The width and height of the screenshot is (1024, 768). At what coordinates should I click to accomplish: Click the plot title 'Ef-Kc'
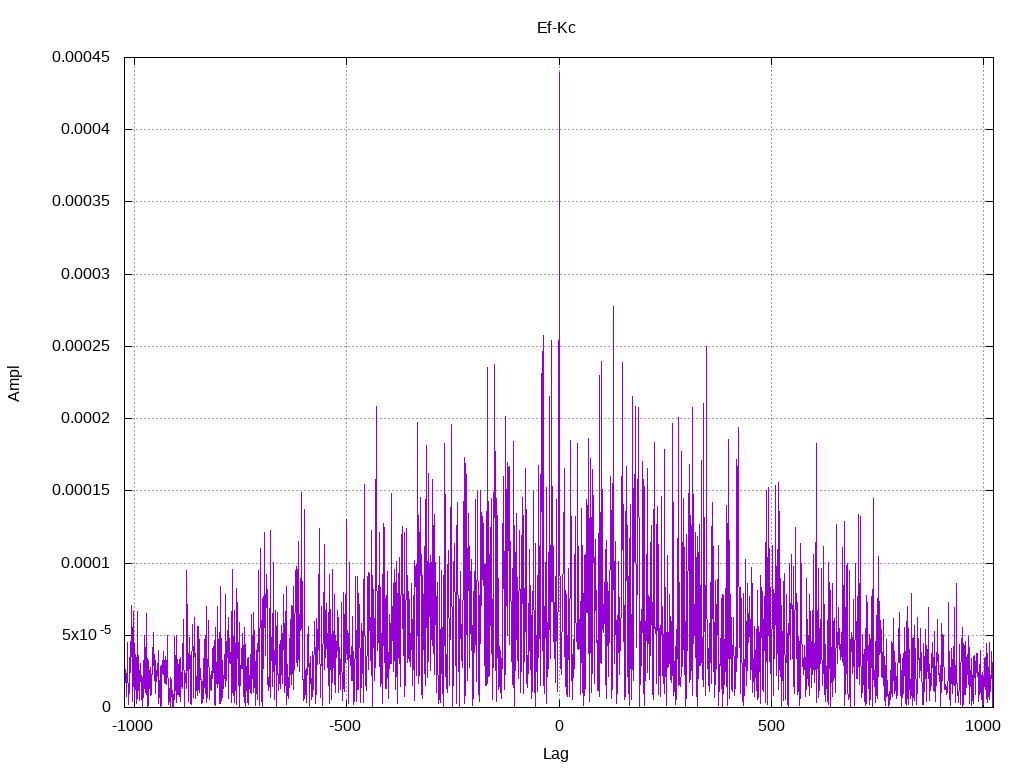pos(556,27)
